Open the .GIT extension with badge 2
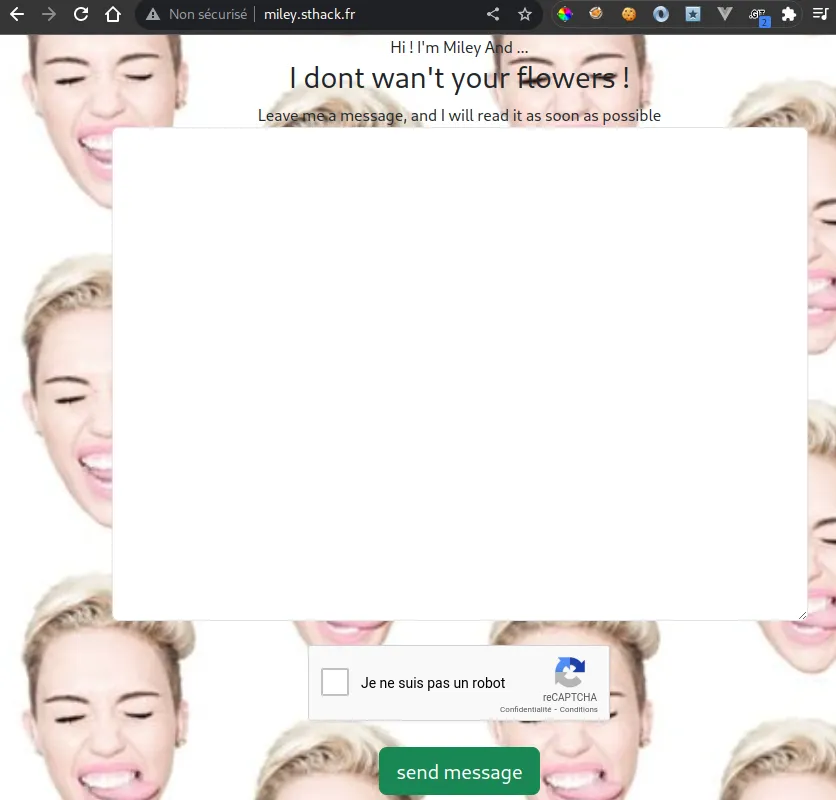Image resolution: width=836 pixels, height=800 pixels. (x=759, y=16)
